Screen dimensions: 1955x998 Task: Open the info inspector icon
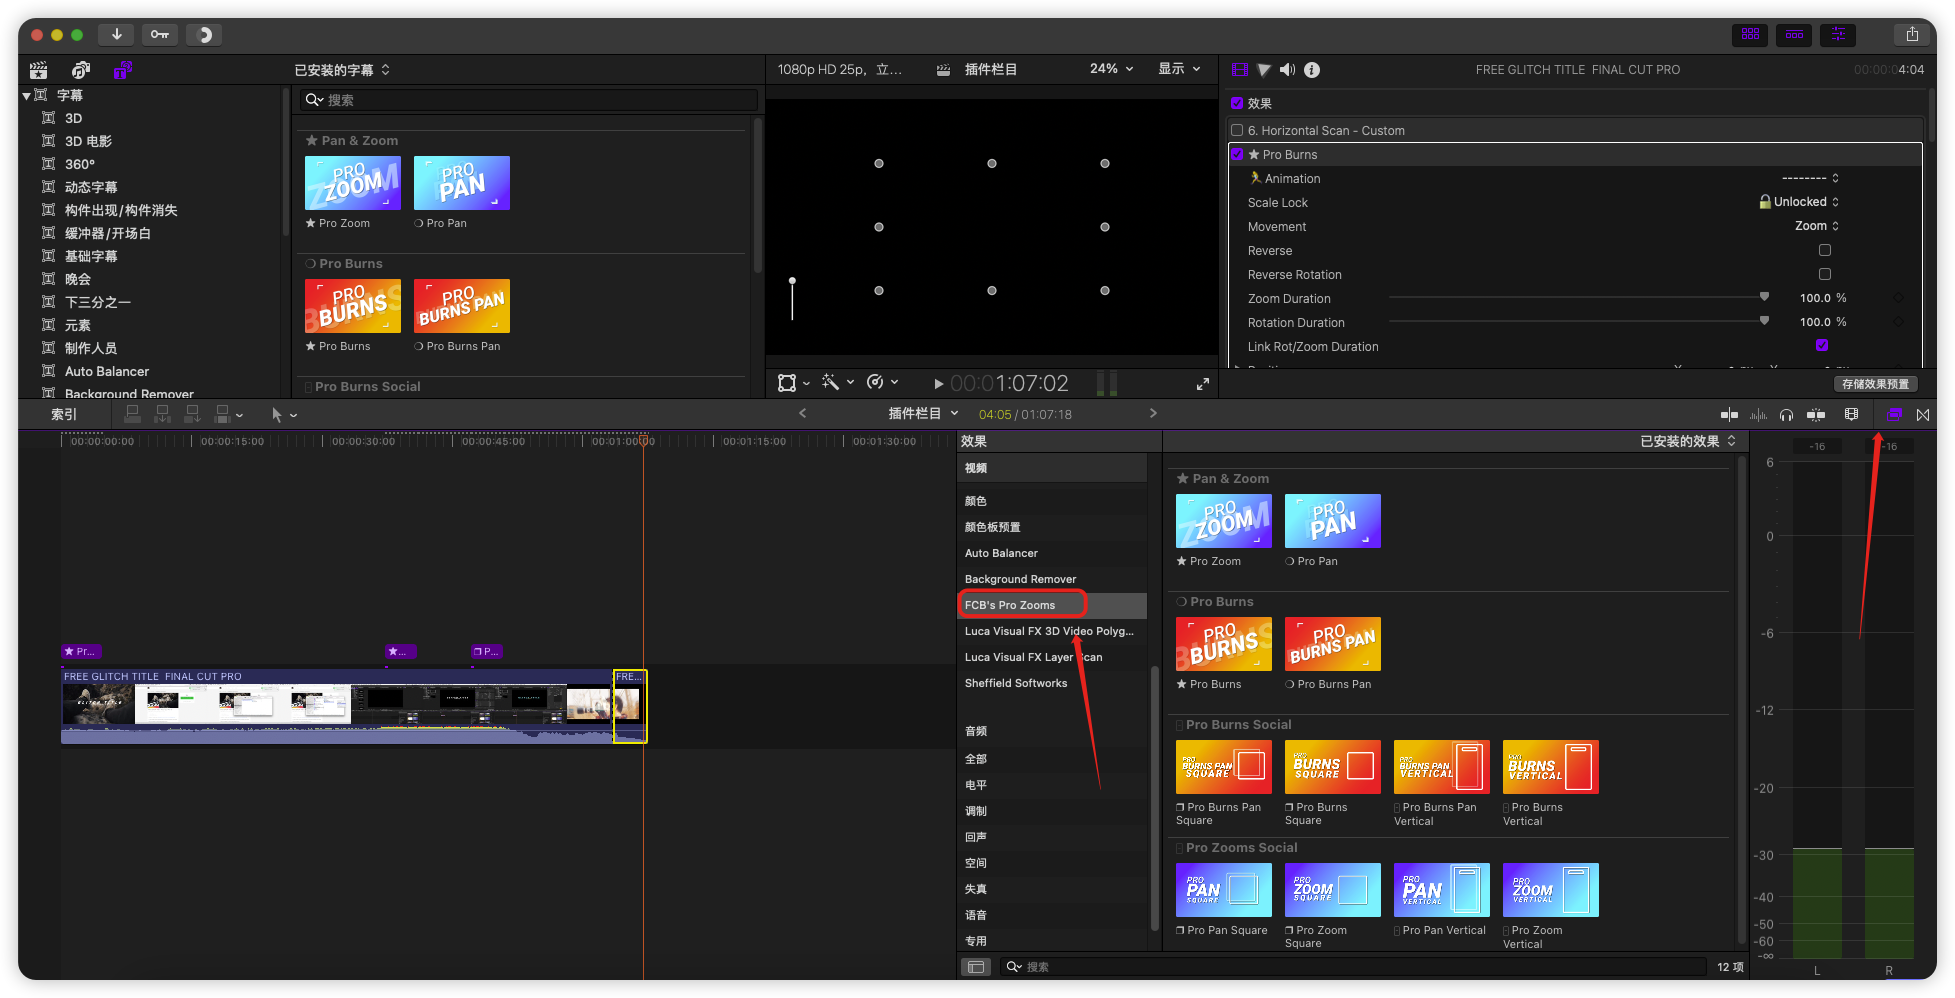point(1312,70)
